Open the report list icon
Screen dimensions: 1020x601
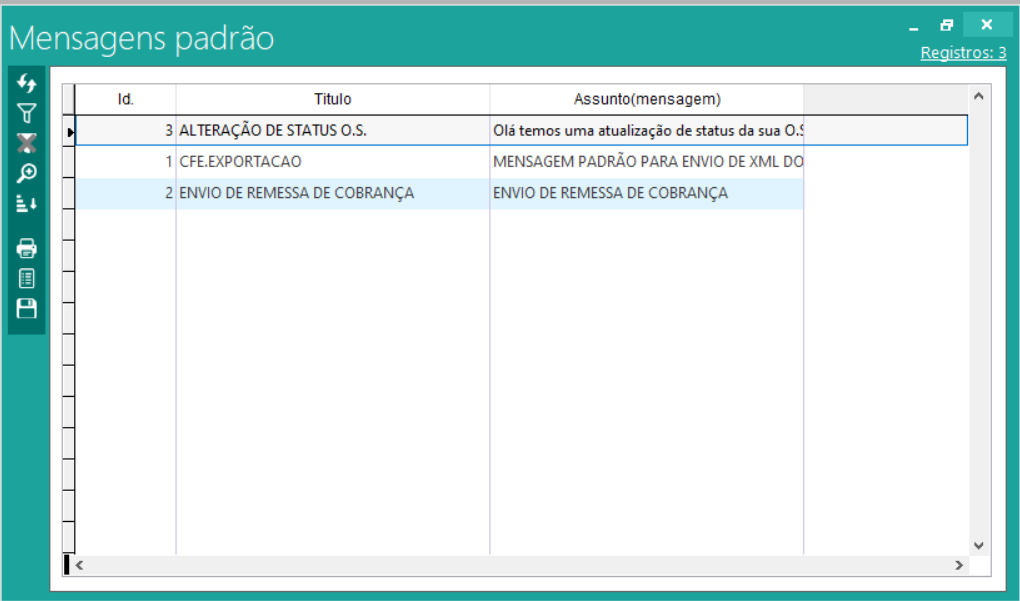click(27, 278)
